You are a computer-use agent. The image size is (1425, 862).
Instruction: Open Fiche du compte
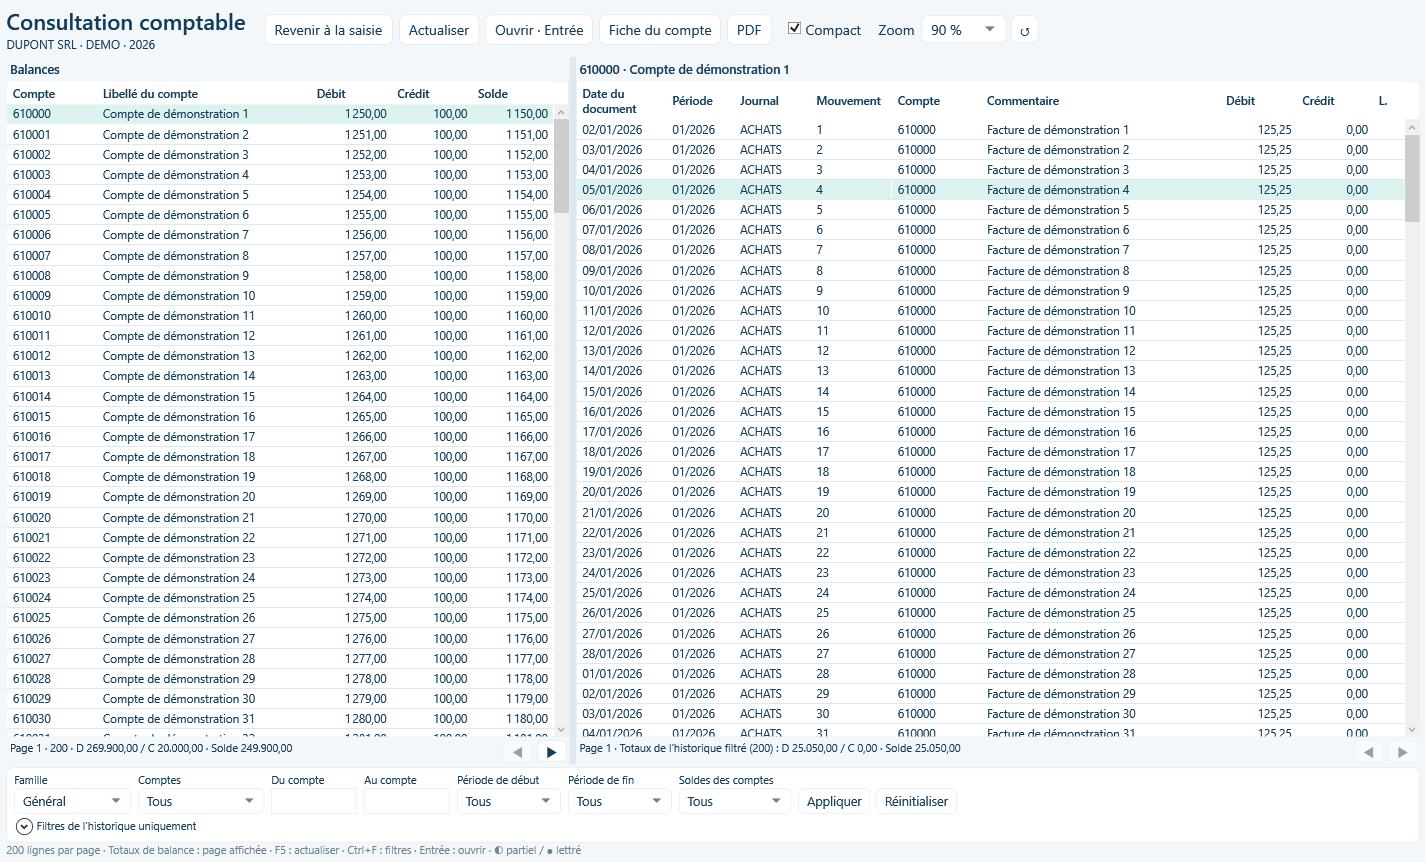pos(660,30)
